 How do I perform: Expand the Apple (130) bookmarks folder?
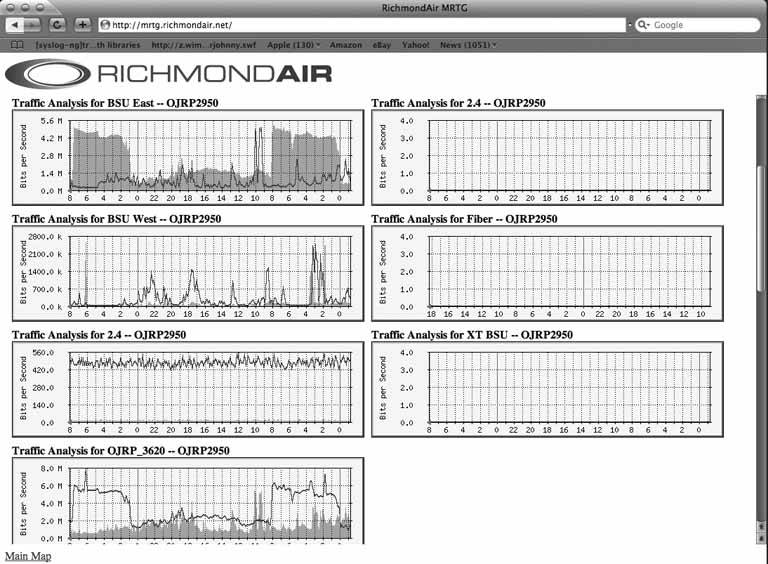tap(294, 45)
